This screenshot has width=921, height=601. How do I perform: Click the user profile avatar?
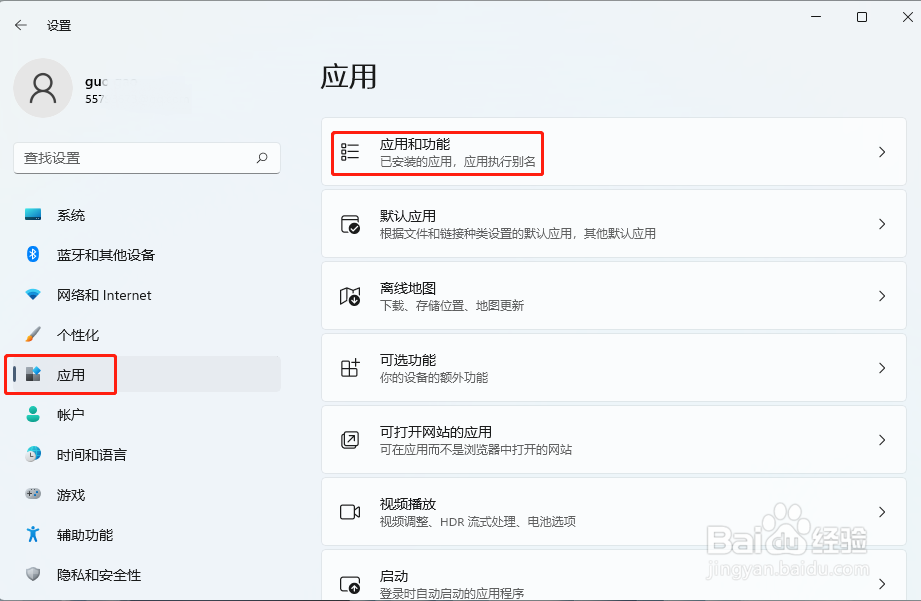pos(42,88)
